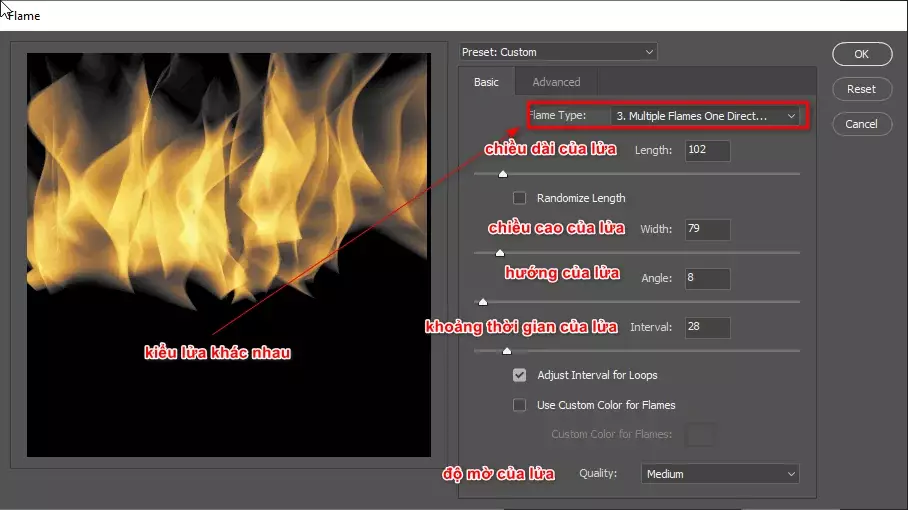Screen dimensions: 908x510
Task: Click the Width value field
Action: pos(707,229)
